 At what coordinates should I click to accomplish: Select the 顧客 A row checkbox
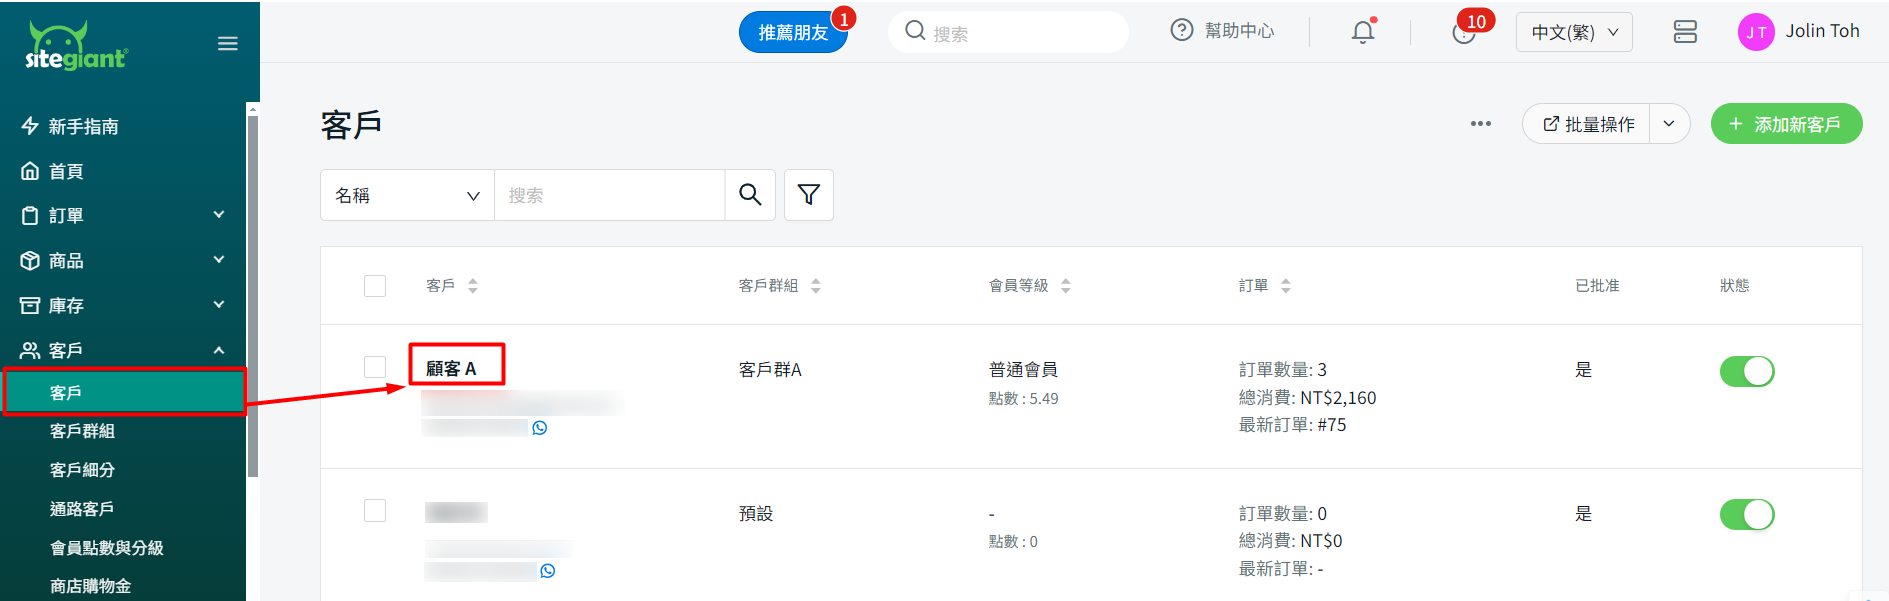(375, 367)
